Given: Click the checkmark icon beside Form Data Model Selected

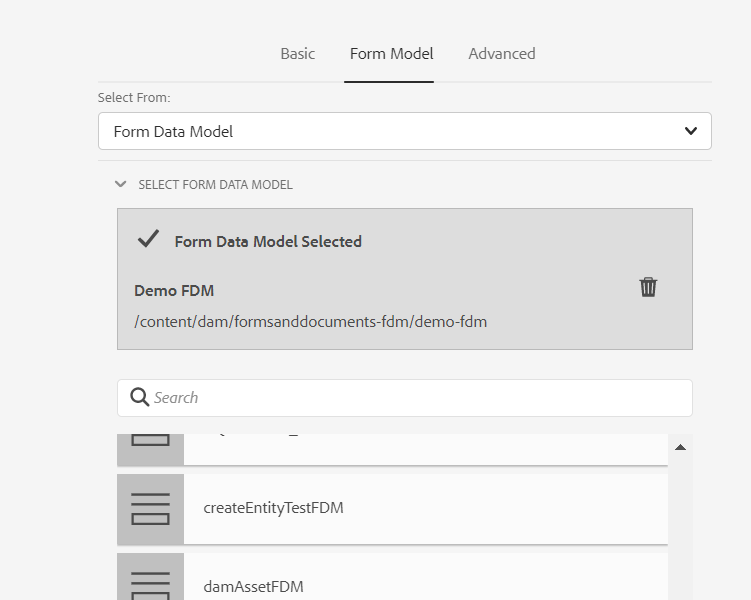Looking at the screenshot, I should (x=148, y=239).
